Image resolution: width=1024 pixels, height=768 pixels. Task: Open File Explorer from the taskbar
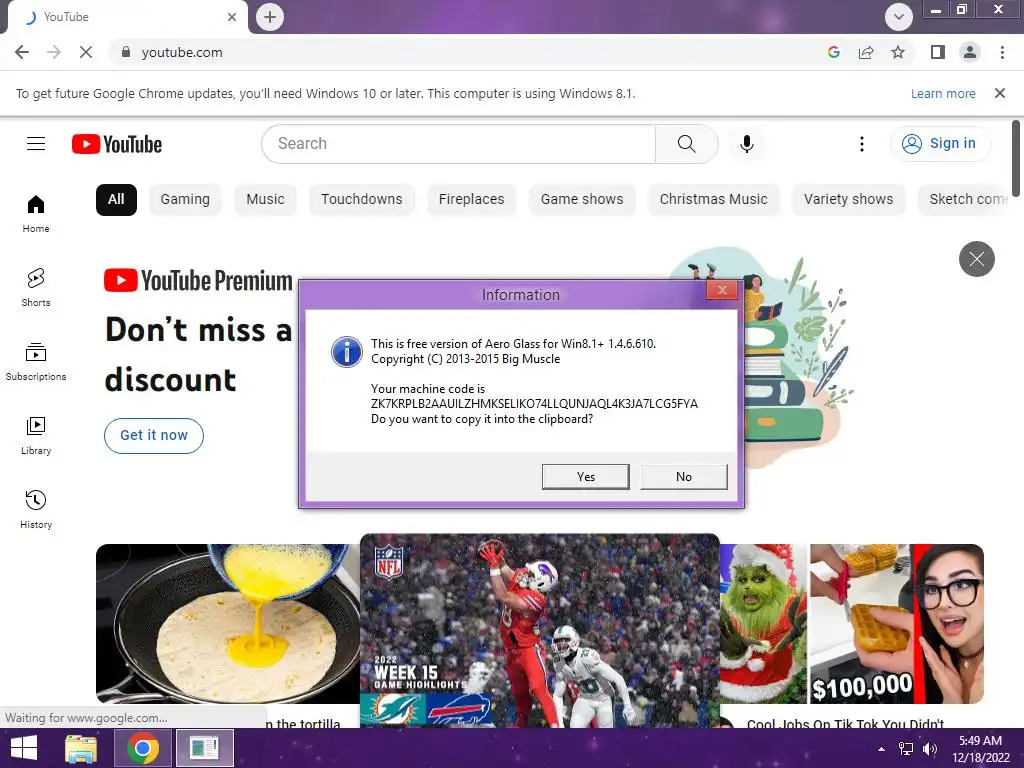[x=81, y=748]
